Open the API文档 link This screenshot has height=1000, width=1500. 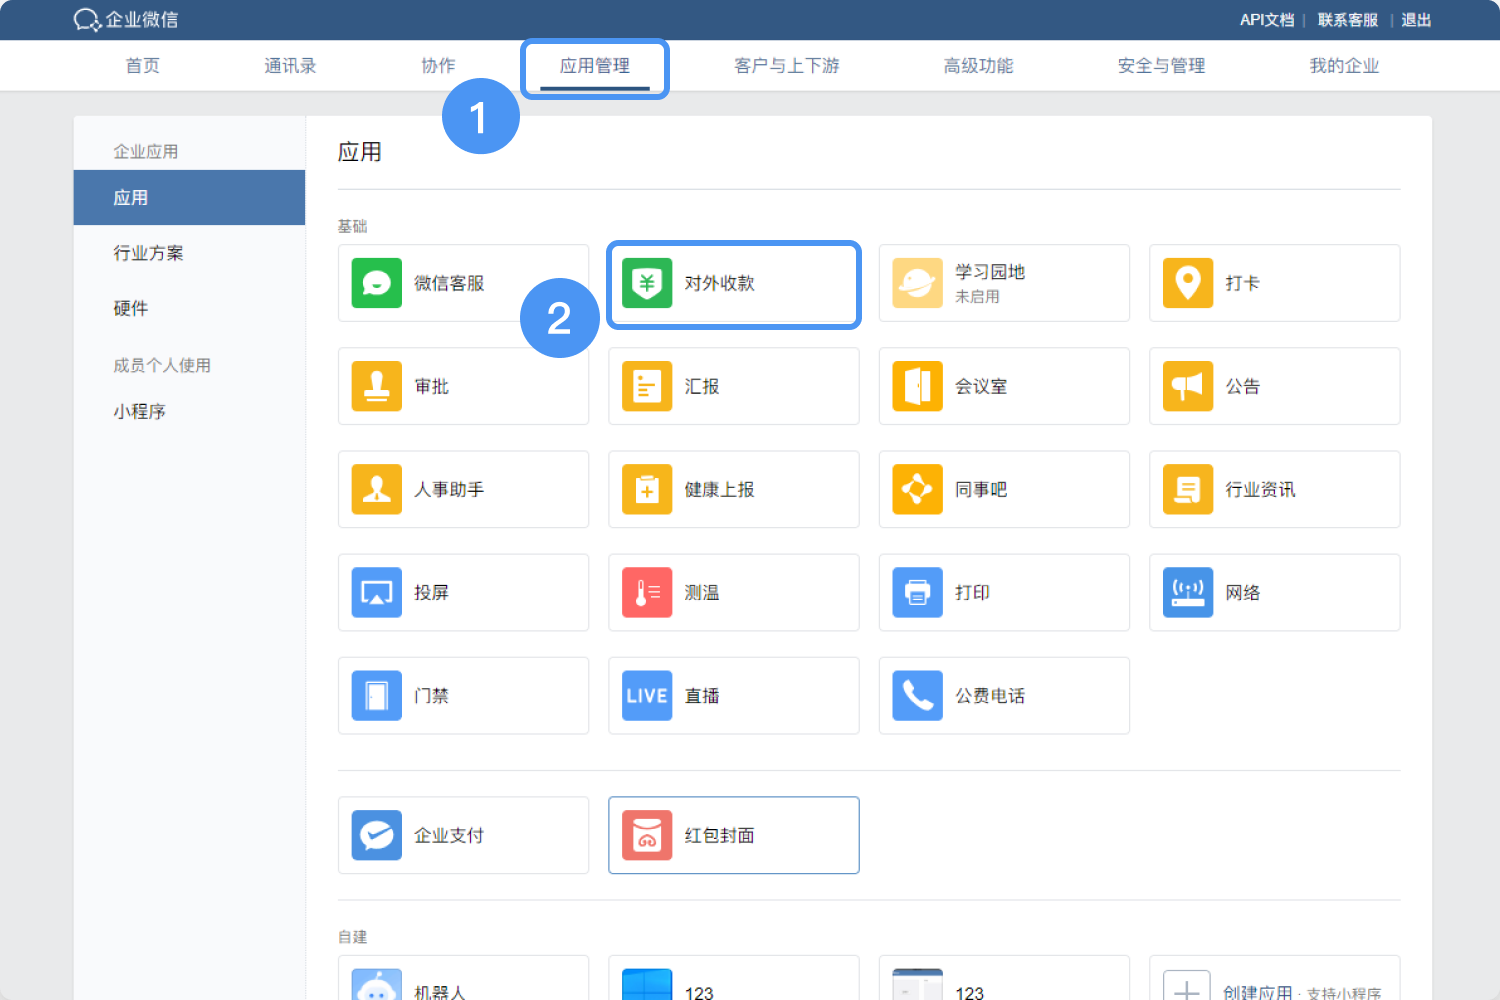tap(1267, 20)
